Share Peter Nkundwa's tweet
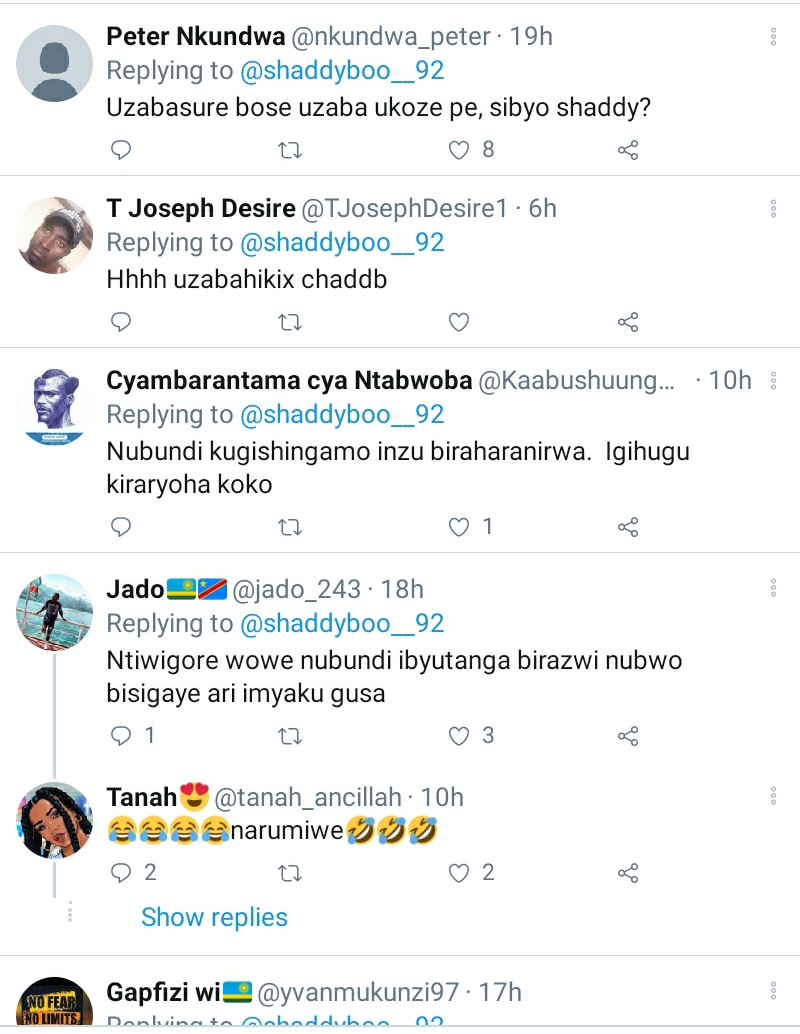This screenshot has height=1034, width=800. [628, 150]
